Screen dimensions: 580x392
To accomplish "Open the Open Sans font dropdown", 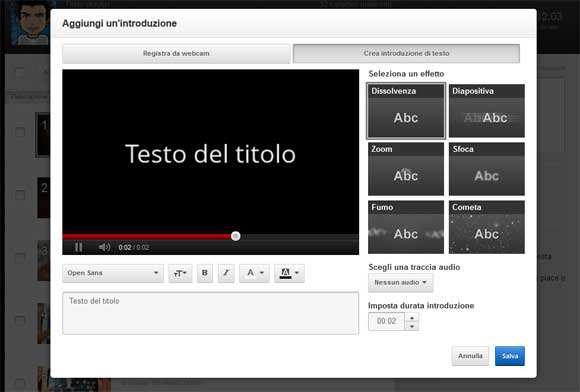I will [113, 273].
